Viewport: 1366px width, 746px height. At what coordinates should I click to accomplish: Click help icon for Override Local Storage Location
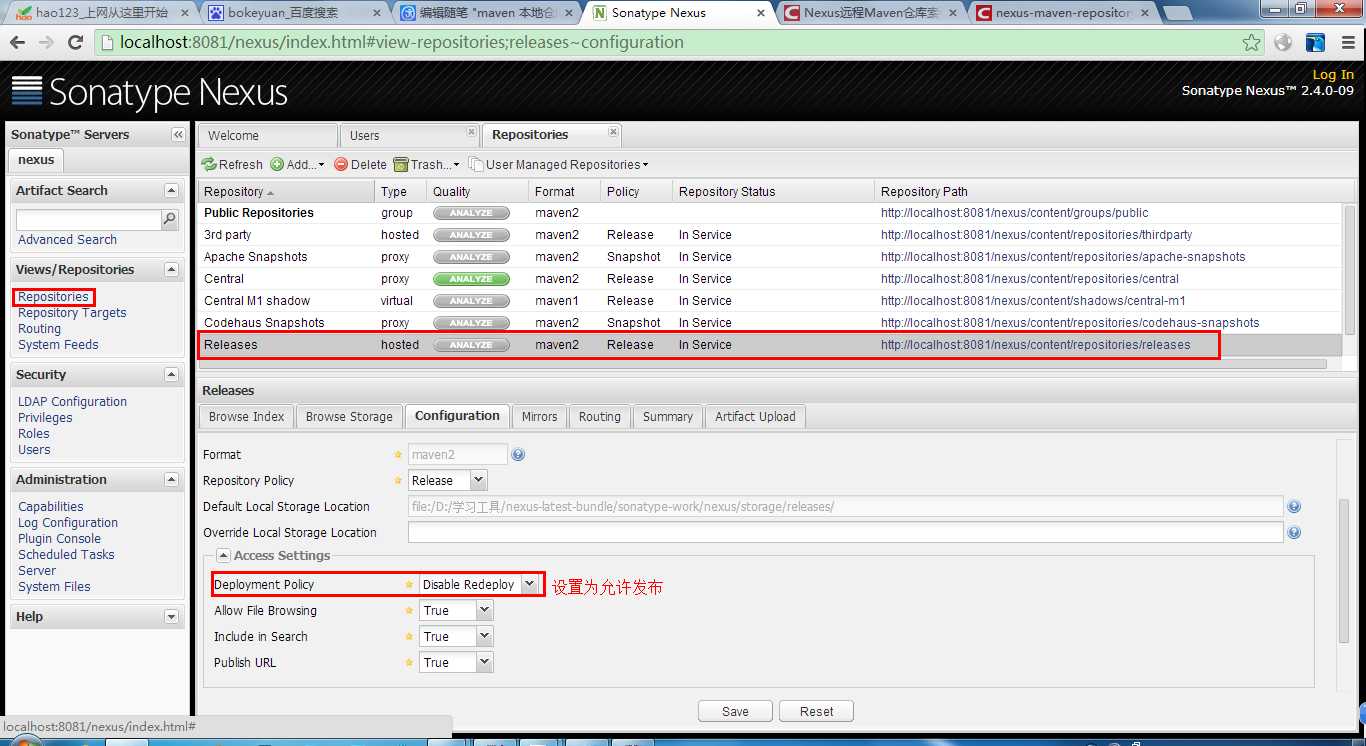click(x=1294, y=532)
